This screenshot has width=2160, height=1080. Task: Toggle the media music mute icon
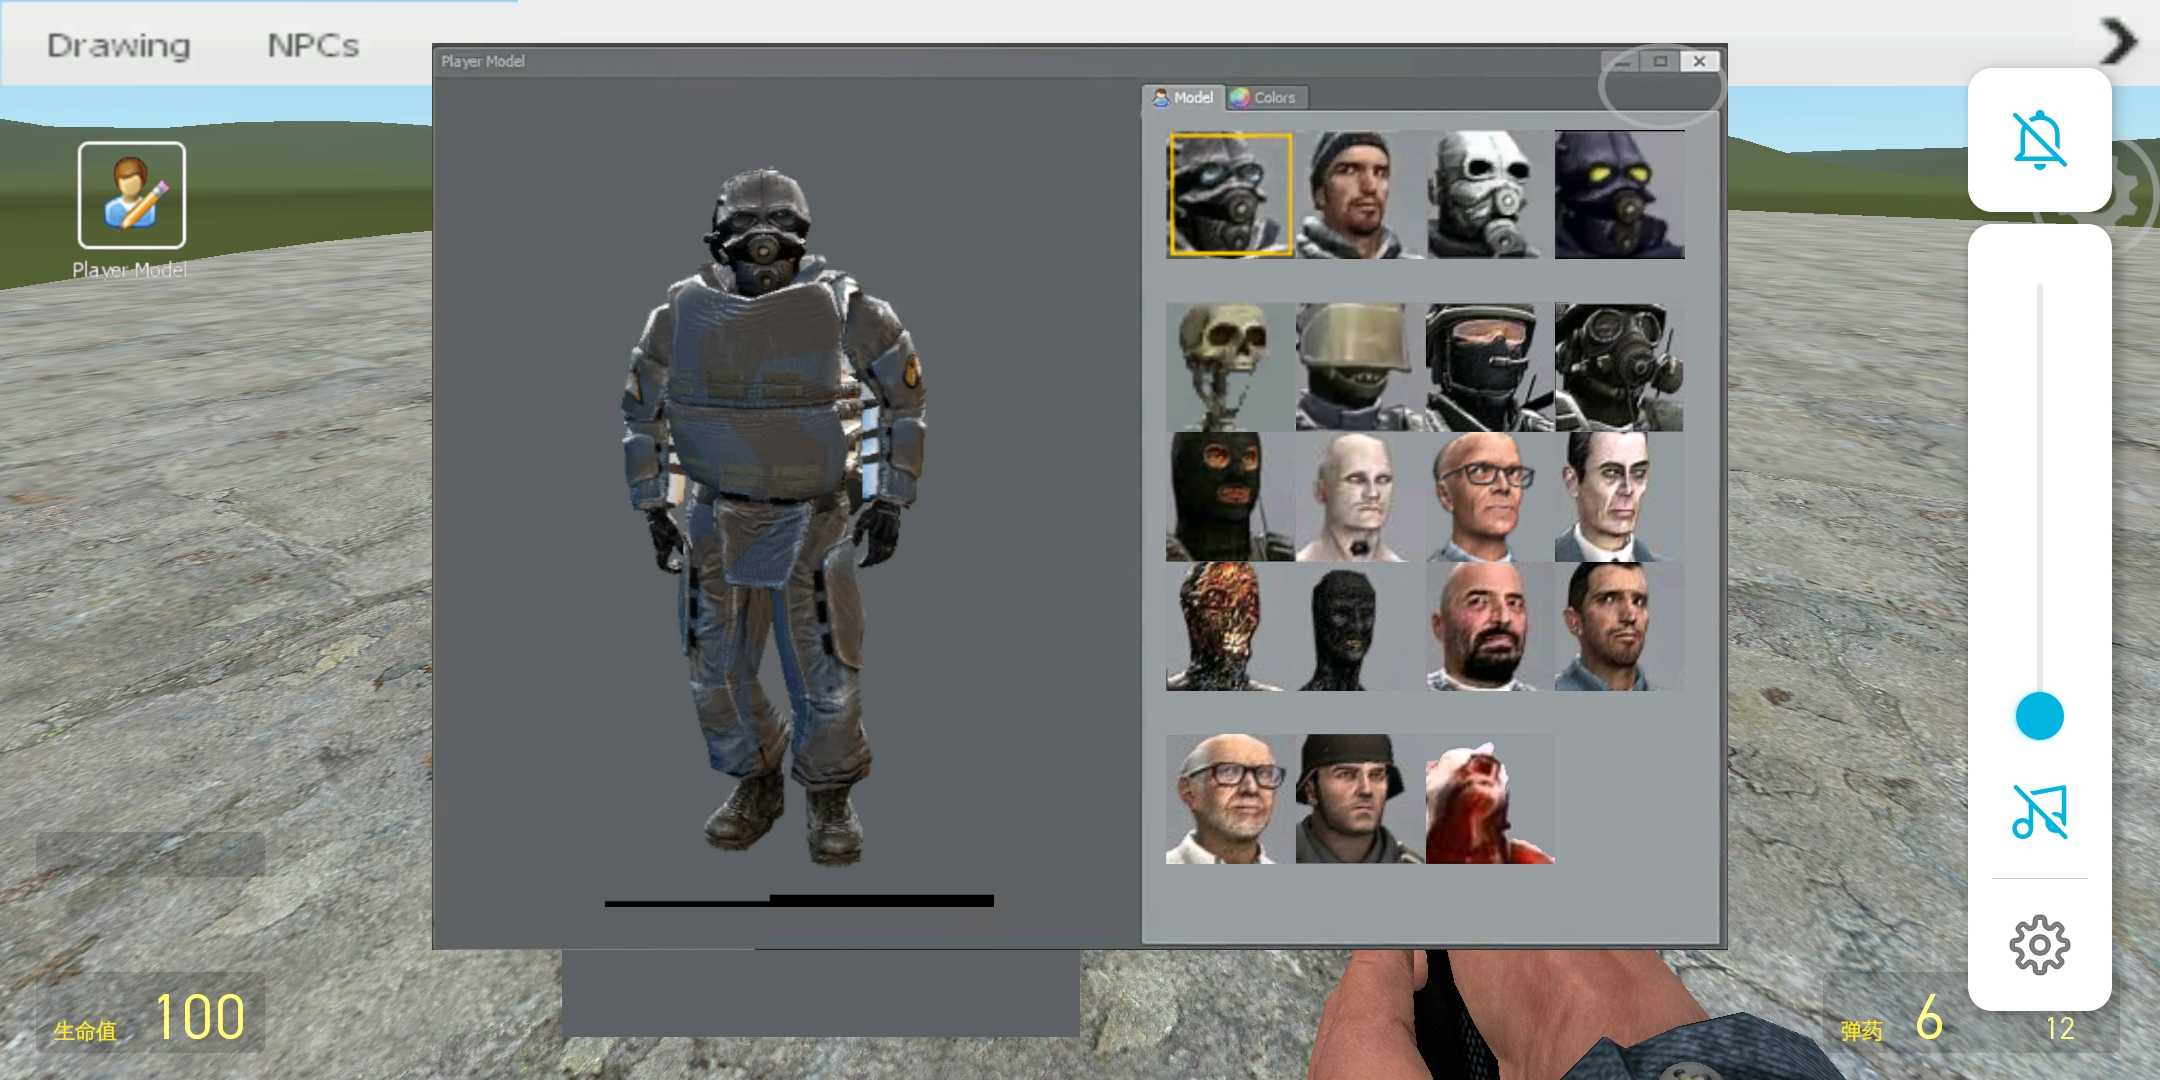tap(2039, 811)
